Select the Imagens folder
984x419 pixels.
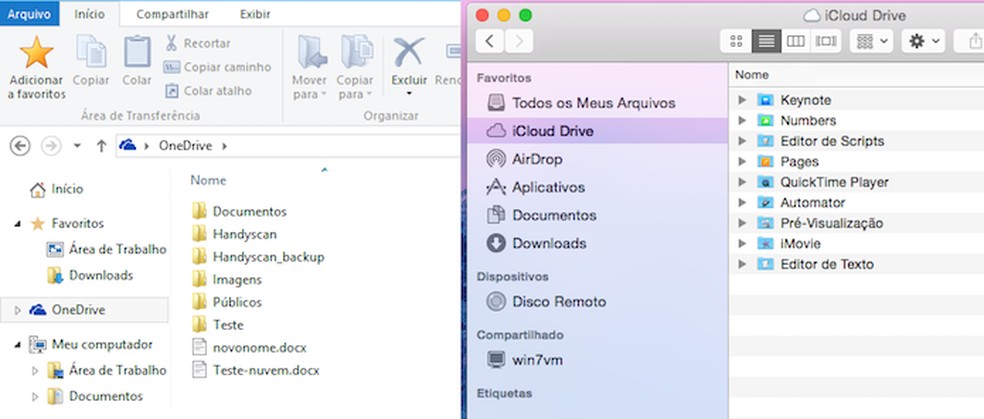[x=227, y=280]
